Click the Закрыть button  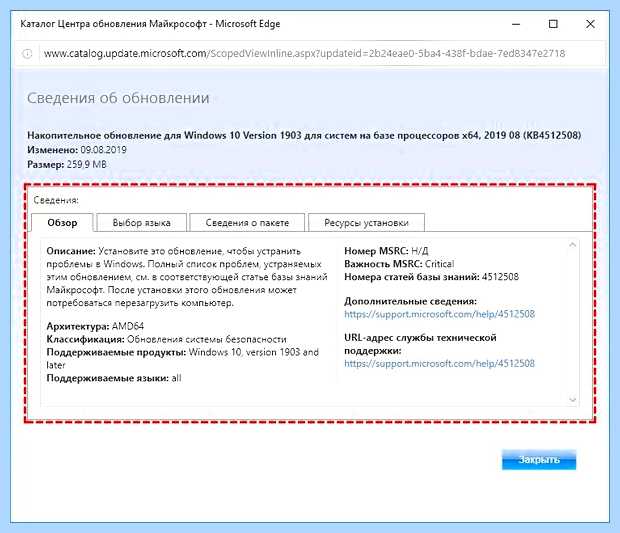tap(539, 459)
